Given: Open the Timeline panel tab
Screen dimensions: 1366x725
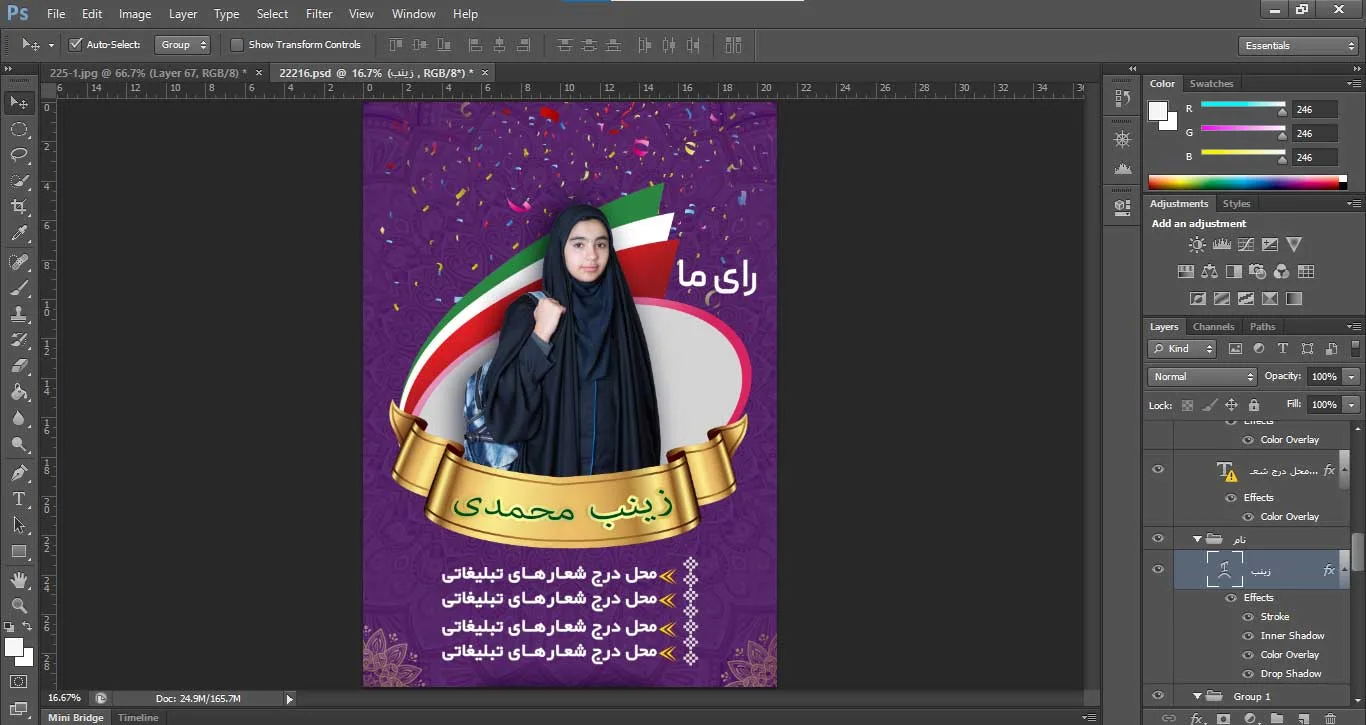Looking at the screenshot, I should (x=138, y=718).
